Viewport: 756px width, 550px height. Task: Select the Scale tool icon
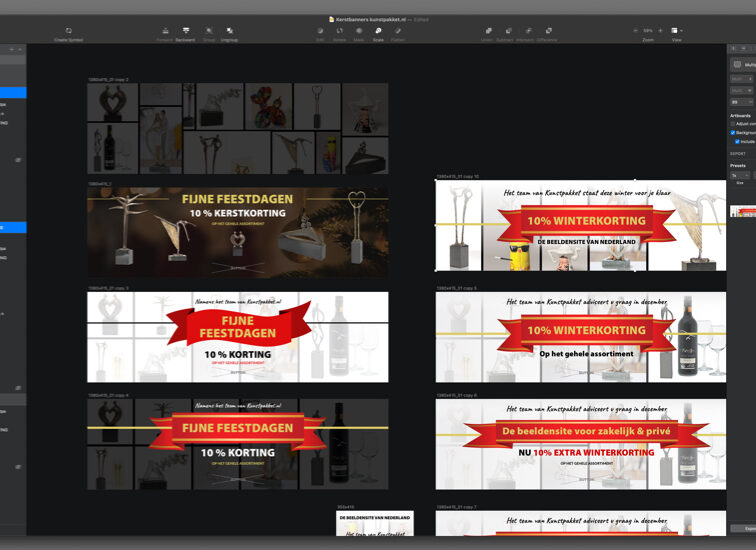(x=378, y=30)
